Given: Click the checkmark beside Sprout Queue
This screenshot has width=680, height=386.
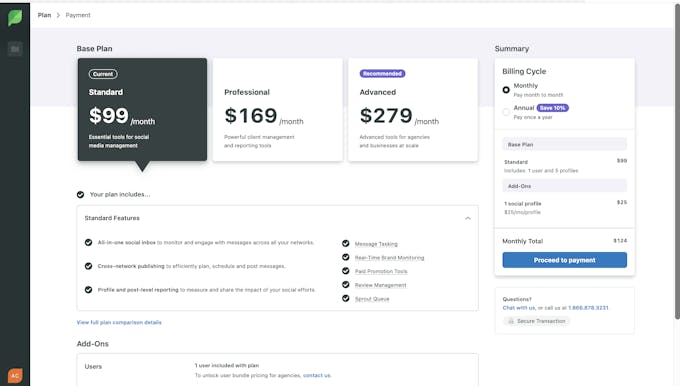Looking at the screenshot, I should click(x=346, y=298).
